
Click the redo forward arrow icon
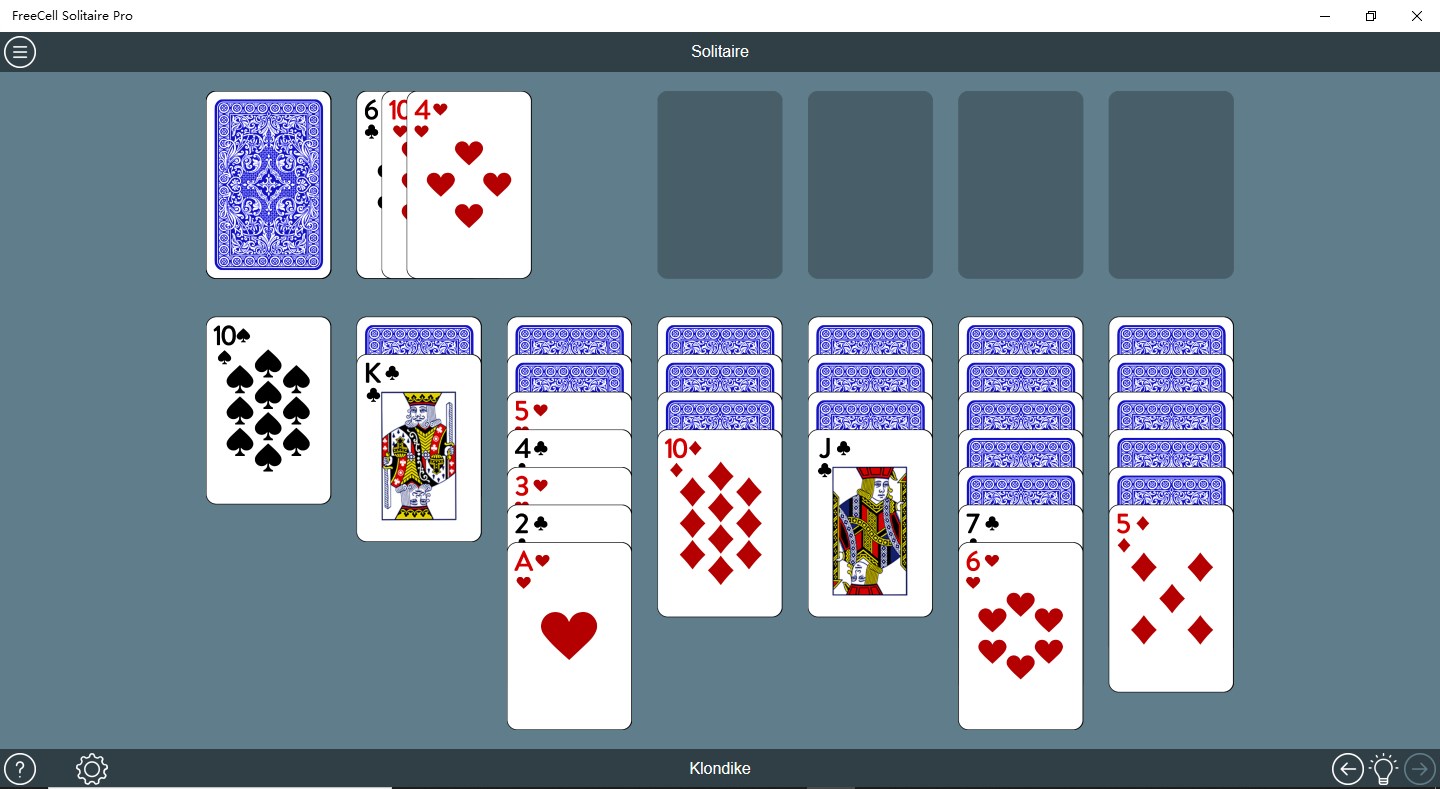pyautogui.click(x=1420, y=769)
